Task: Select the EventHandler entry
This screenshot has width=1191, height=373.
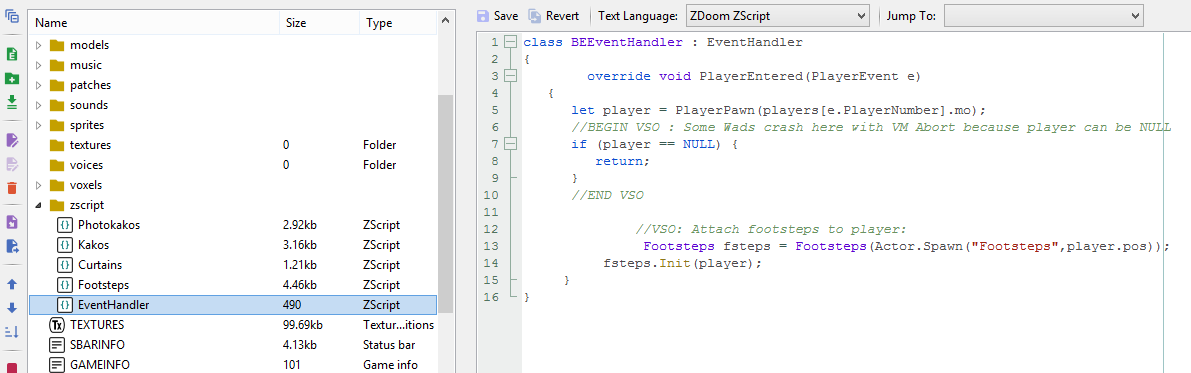Action: (232, 305)
